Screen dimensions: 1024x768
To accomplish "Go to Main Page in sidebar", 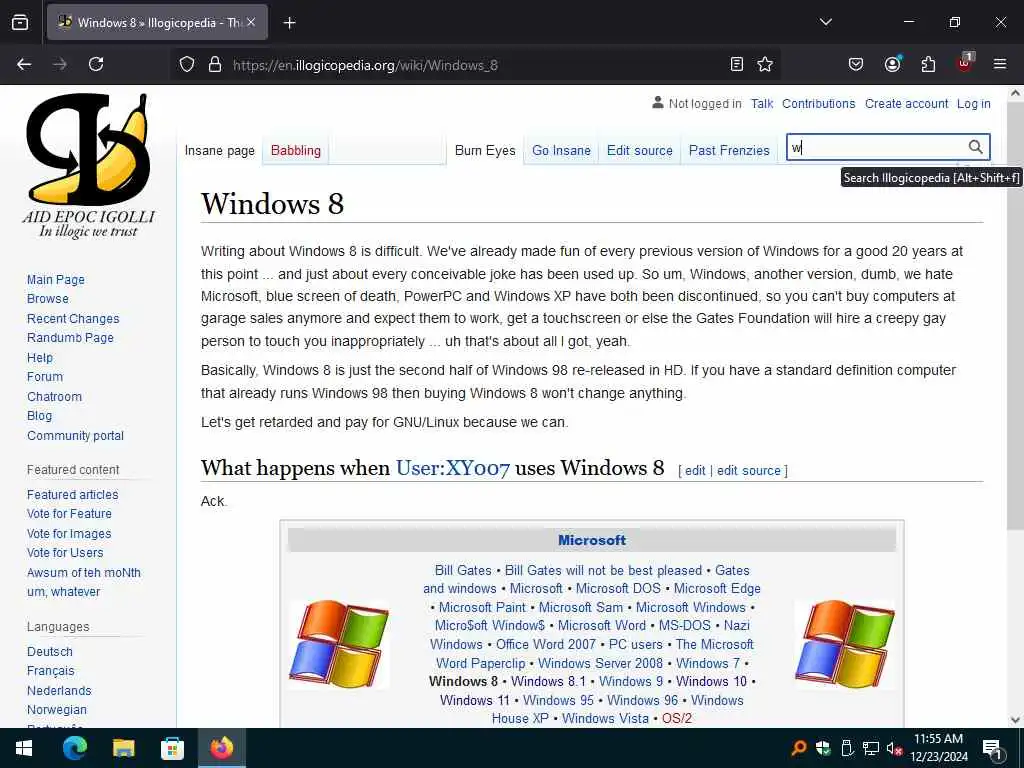I will (56, 280).
